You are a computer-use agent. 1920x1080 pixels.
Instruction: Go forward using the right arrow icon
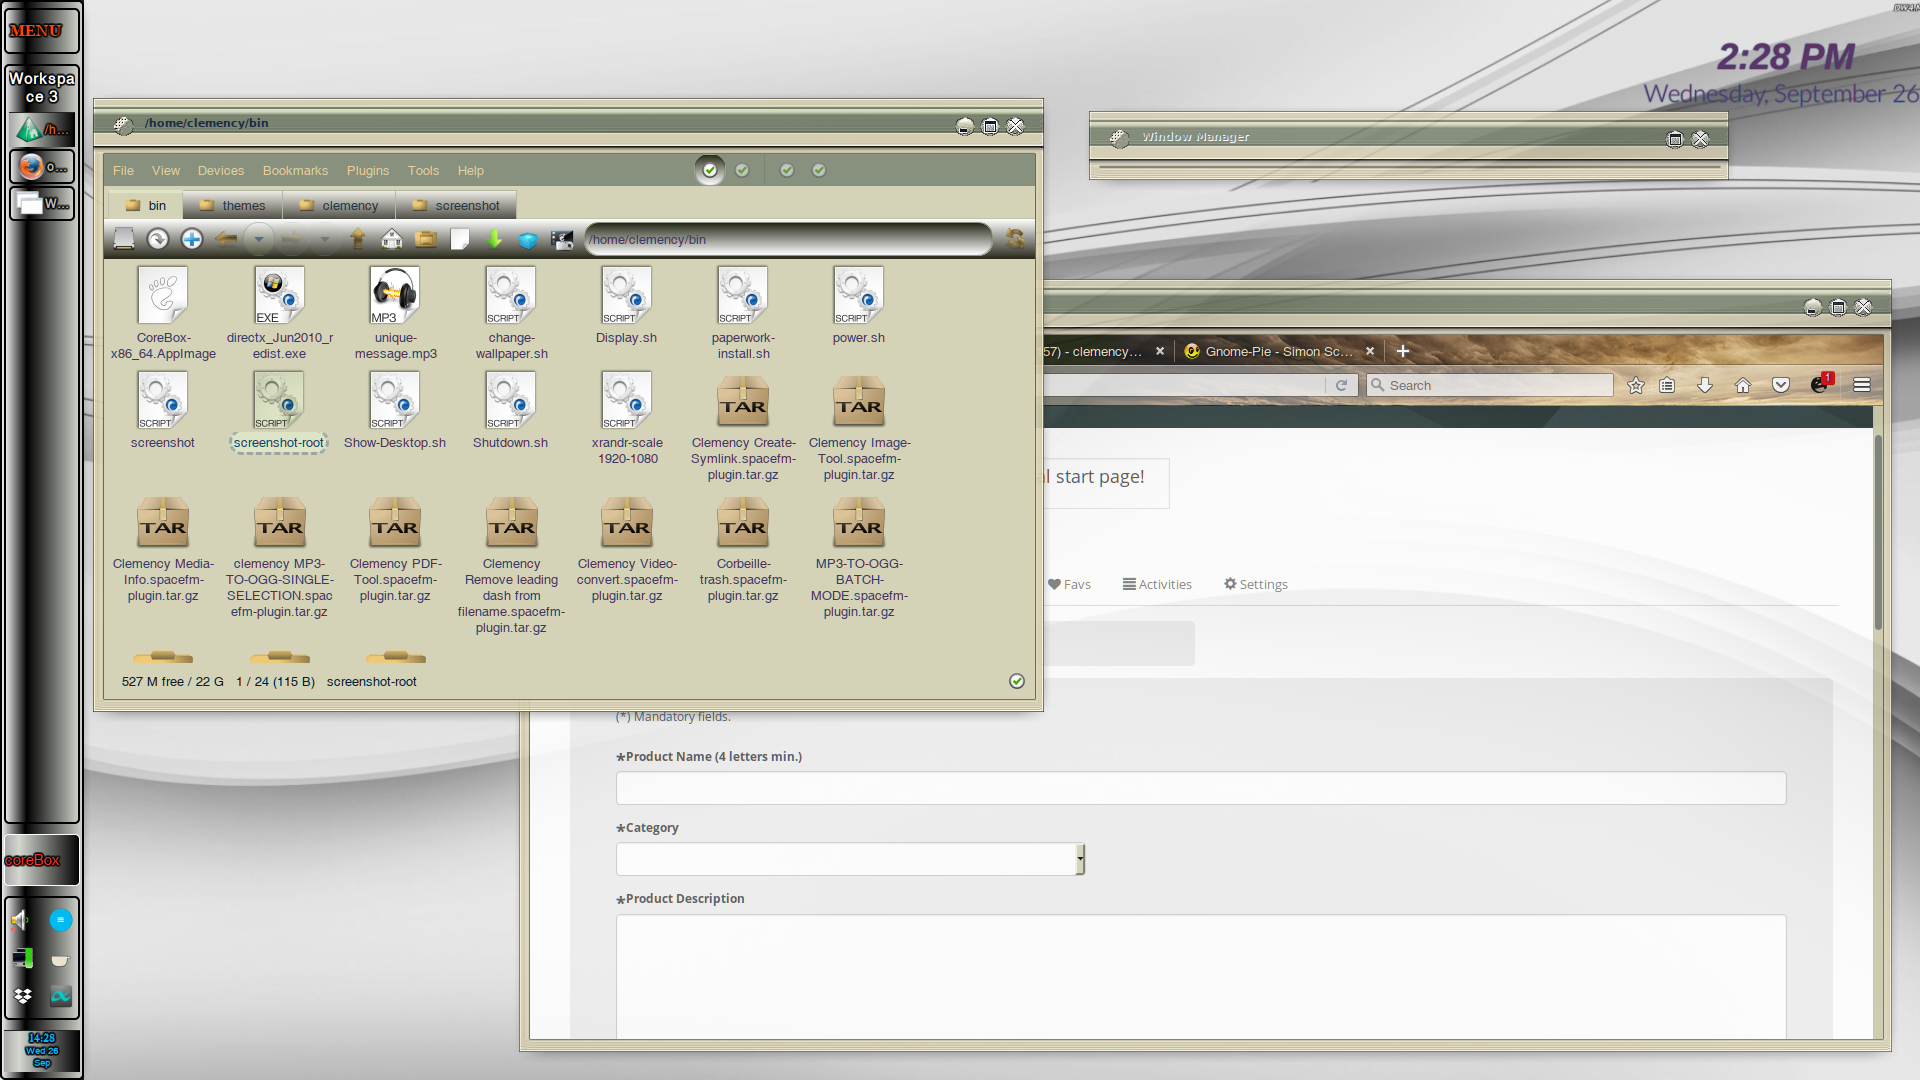(292, 239)
